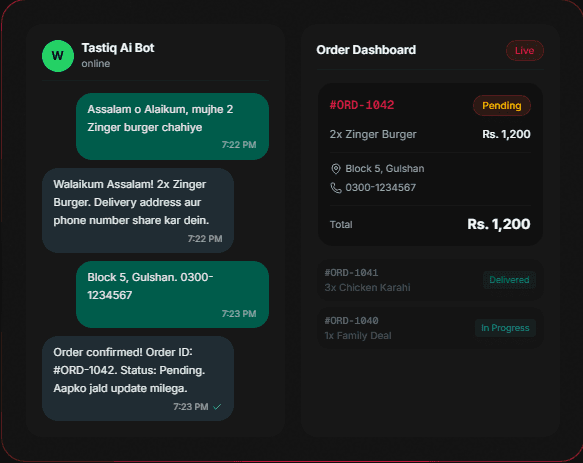Click the 3x Chicken Karahi item text
The height and width of the screenshot is (463, 583).
click(x=367, y=287)
